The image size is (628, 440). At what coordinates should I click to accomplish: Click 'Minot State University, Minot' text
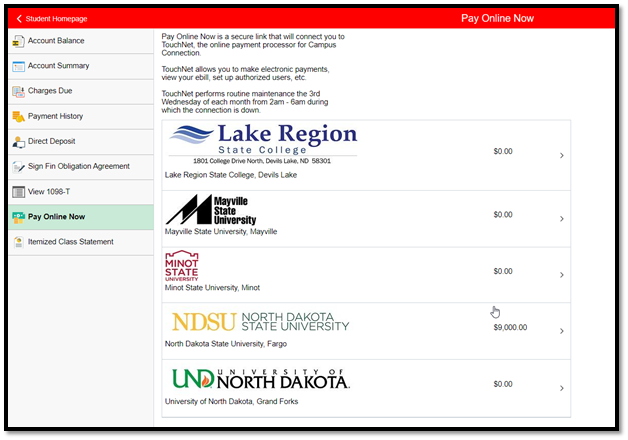(212, 287)
